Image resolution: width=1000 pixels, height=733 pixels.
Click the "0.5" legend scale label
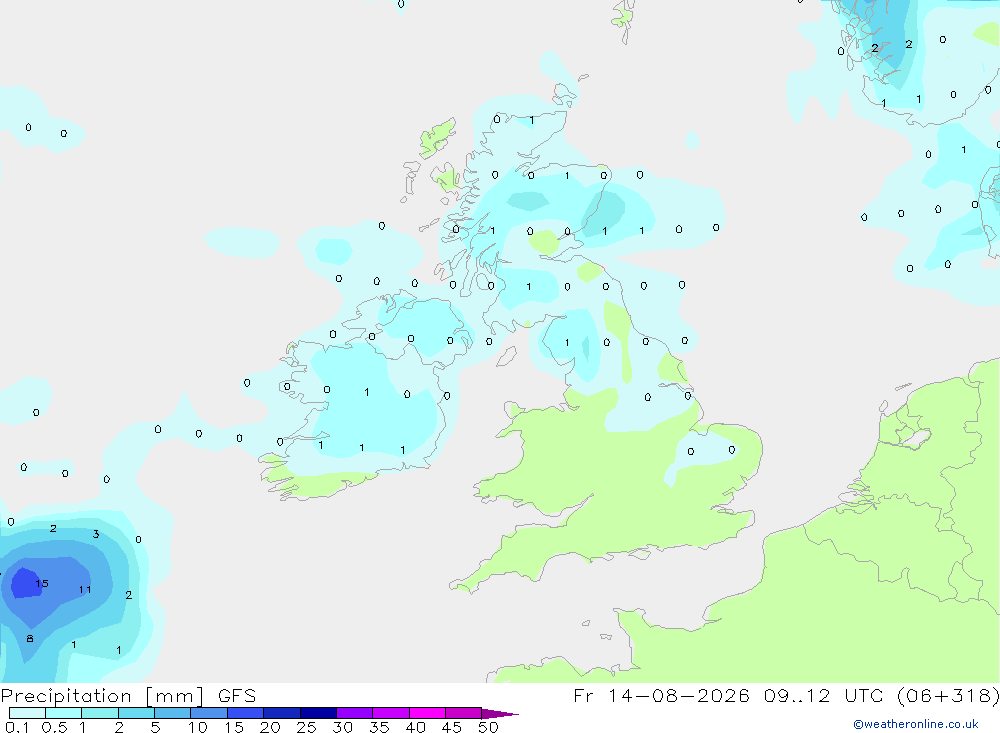point(54,727)
